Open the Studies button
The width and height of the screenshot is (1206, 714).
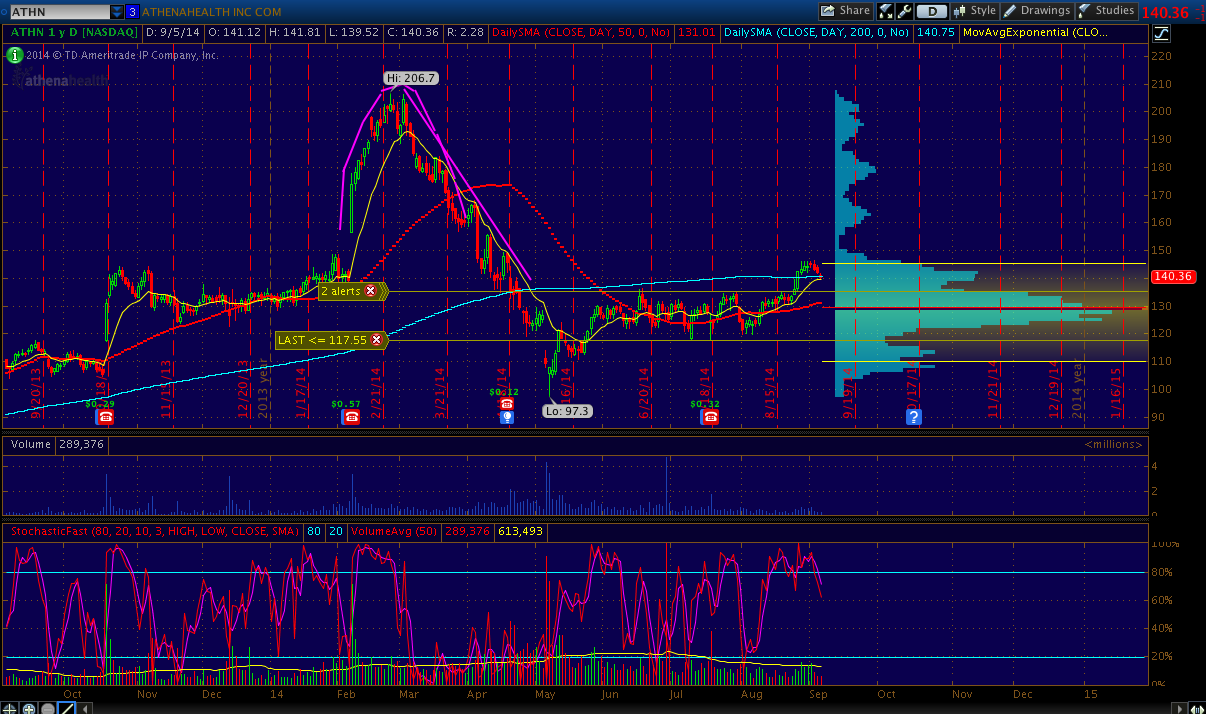pos(1107,11)
